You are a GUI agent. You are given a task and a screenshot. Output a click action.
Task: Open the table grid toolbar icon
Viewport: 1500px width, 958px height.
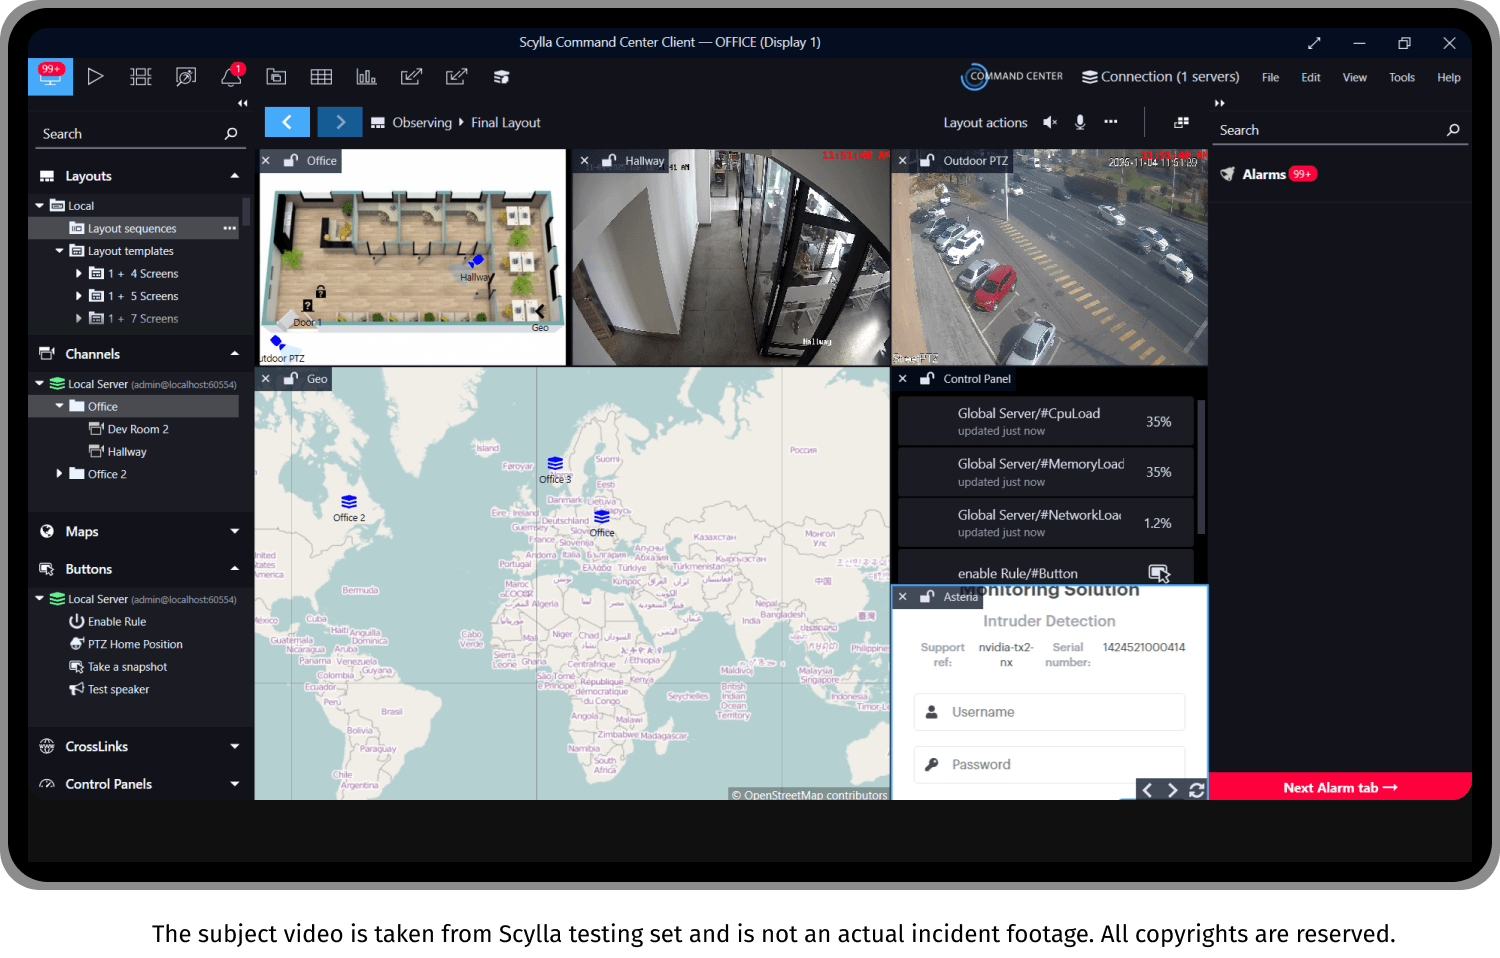321,77
